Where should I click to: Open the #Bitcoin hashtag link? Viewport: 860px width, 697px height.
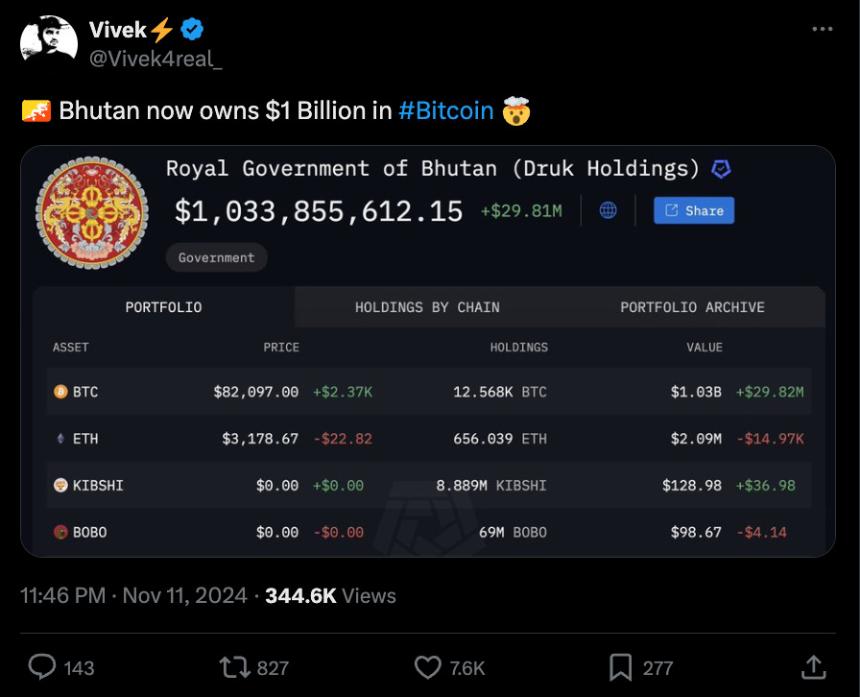[446, 110]
